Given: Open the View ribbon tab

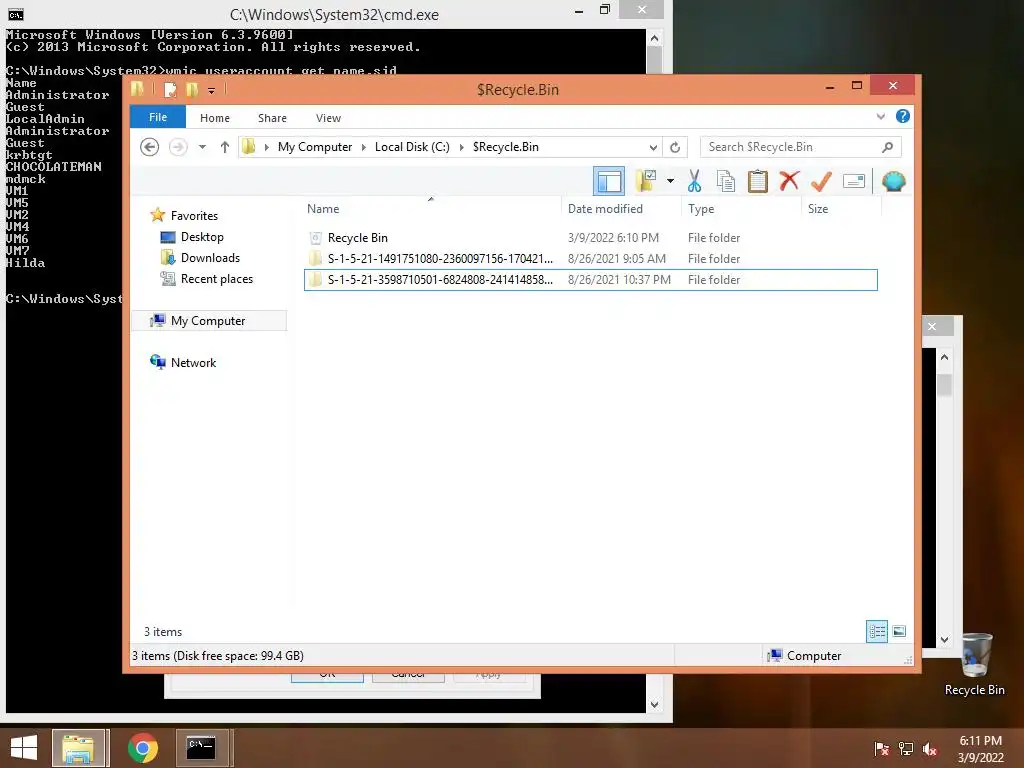Looking at the screenshot, I should point(328,118).
